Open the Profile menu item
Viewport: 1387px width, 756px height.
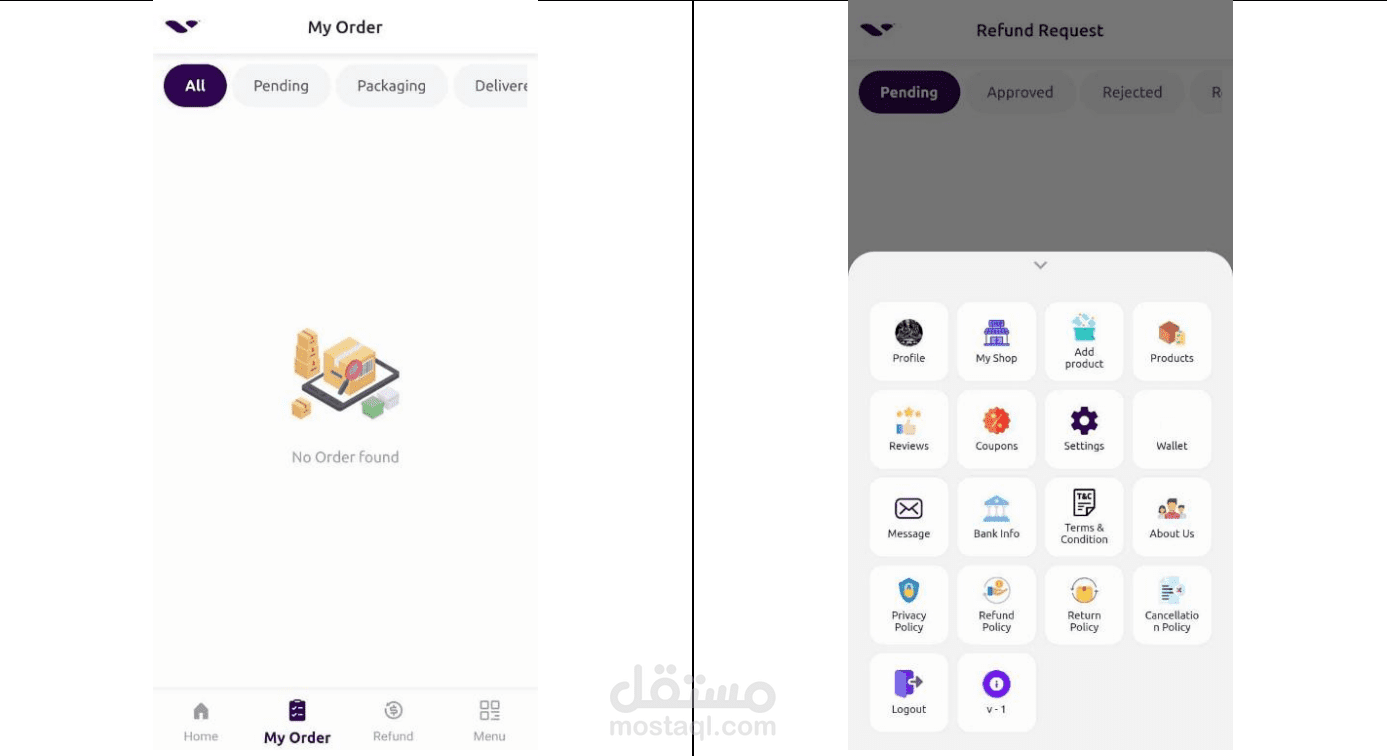[908, 341]
